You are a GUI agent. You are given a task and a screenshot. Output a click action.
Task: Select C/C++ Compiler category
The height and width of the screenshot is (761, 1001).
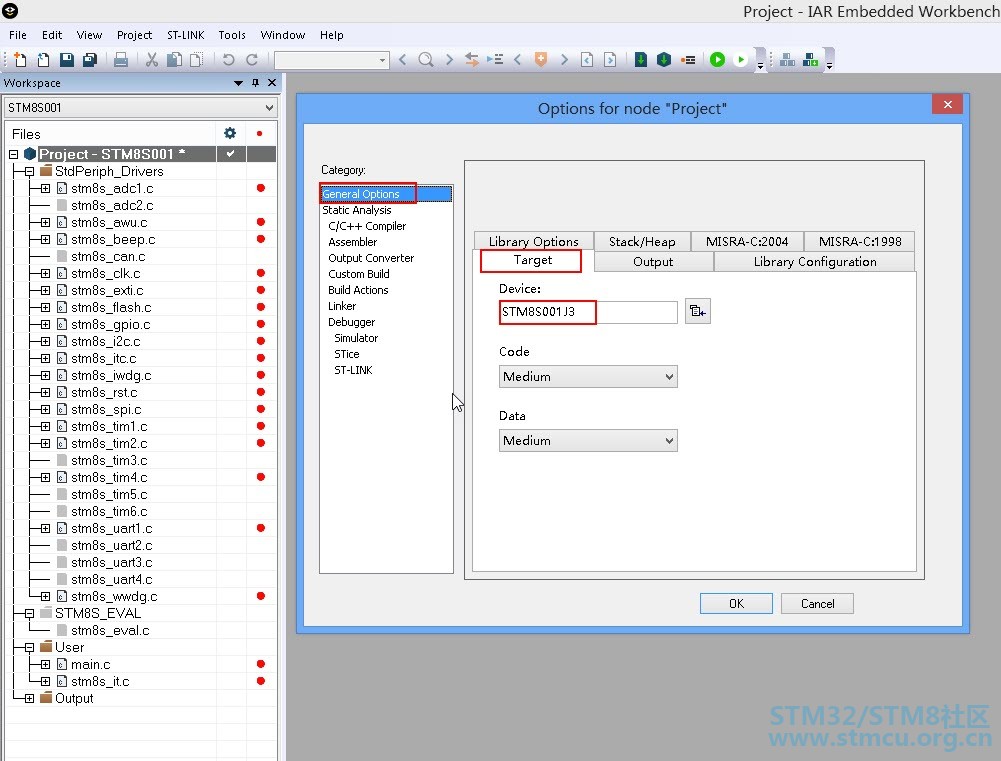367,226
